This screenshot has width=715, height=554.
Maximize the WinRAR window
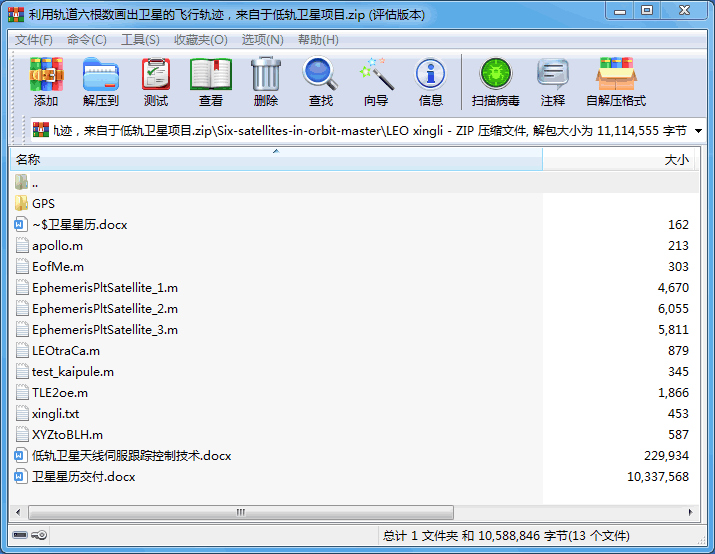click(647, 11)
